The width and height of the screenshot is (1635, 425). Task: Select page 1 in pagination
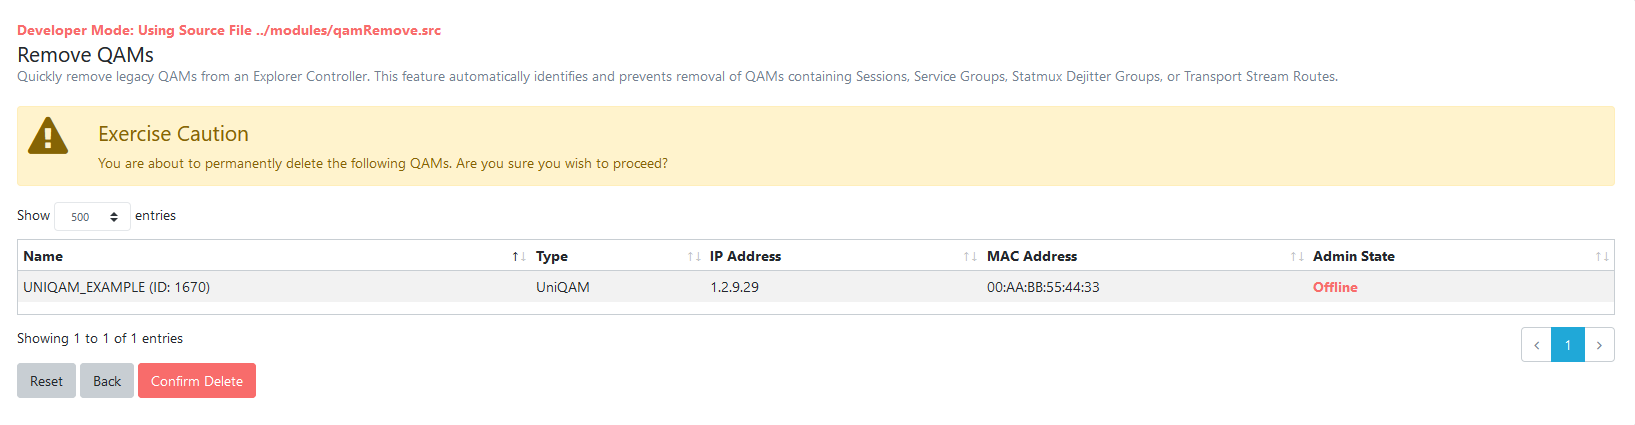[x=1568, y=345]
